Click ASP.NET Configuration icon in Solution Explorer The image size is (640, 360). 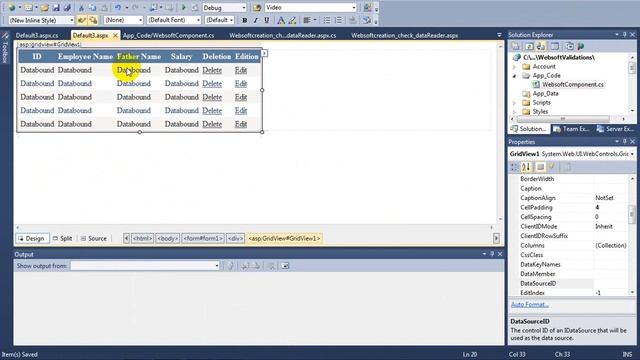581,46
